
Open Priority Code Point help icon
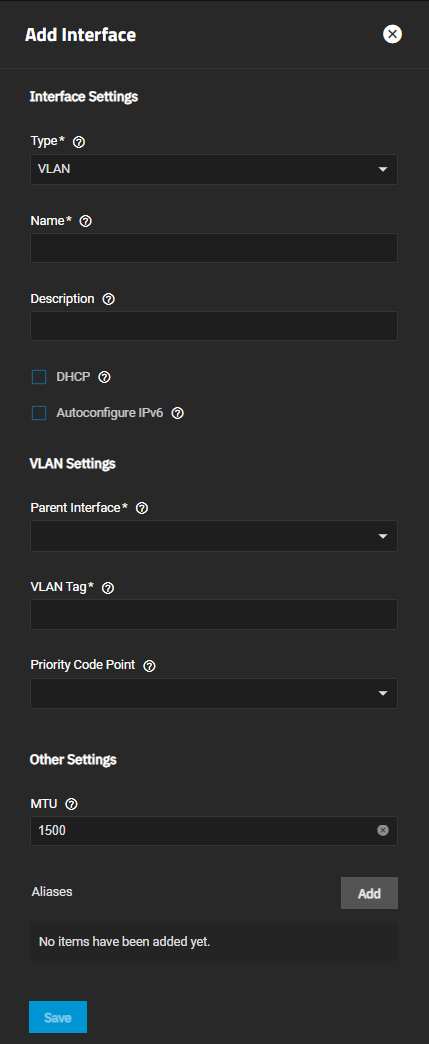[149, 665]
